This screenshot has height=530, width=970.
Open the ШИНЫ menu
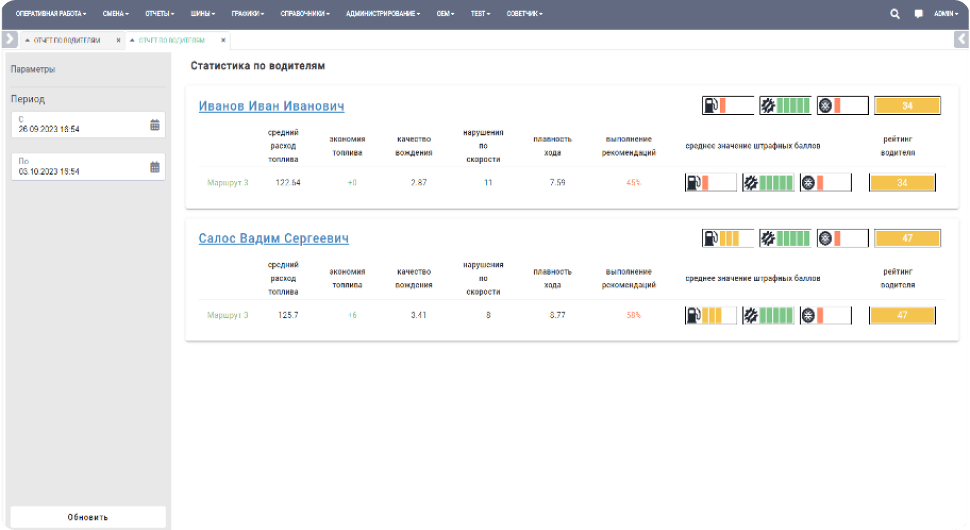pyautogui.click(x=203, y=15)
